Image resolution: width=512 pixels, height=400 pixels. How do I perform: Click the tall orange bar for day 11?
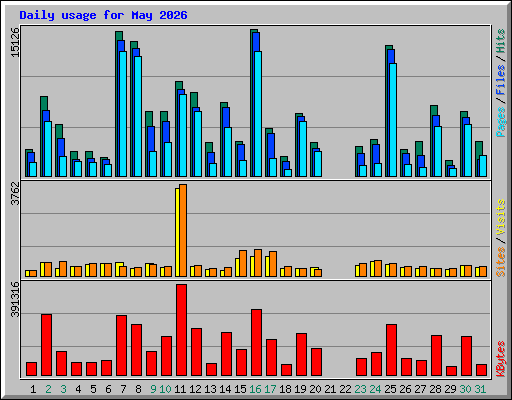point(183,230)
